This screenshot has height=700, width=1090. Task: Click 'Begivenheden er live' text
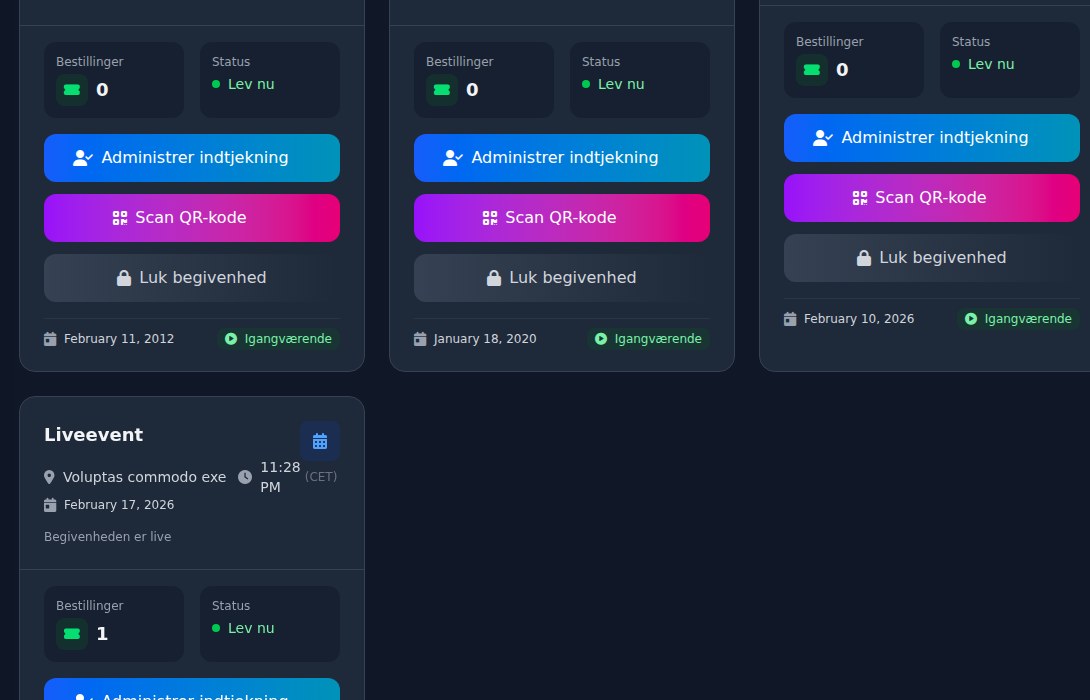point(107,537)
